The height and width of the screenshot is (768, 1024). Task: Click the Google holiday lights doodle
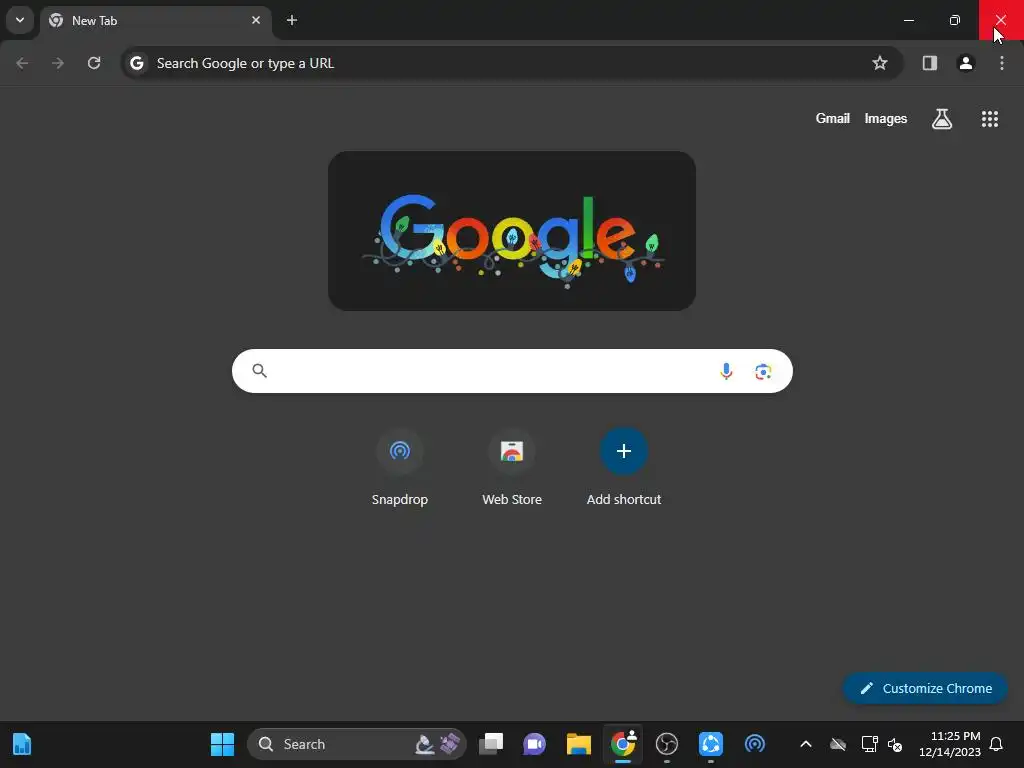[x=512, y=231]
